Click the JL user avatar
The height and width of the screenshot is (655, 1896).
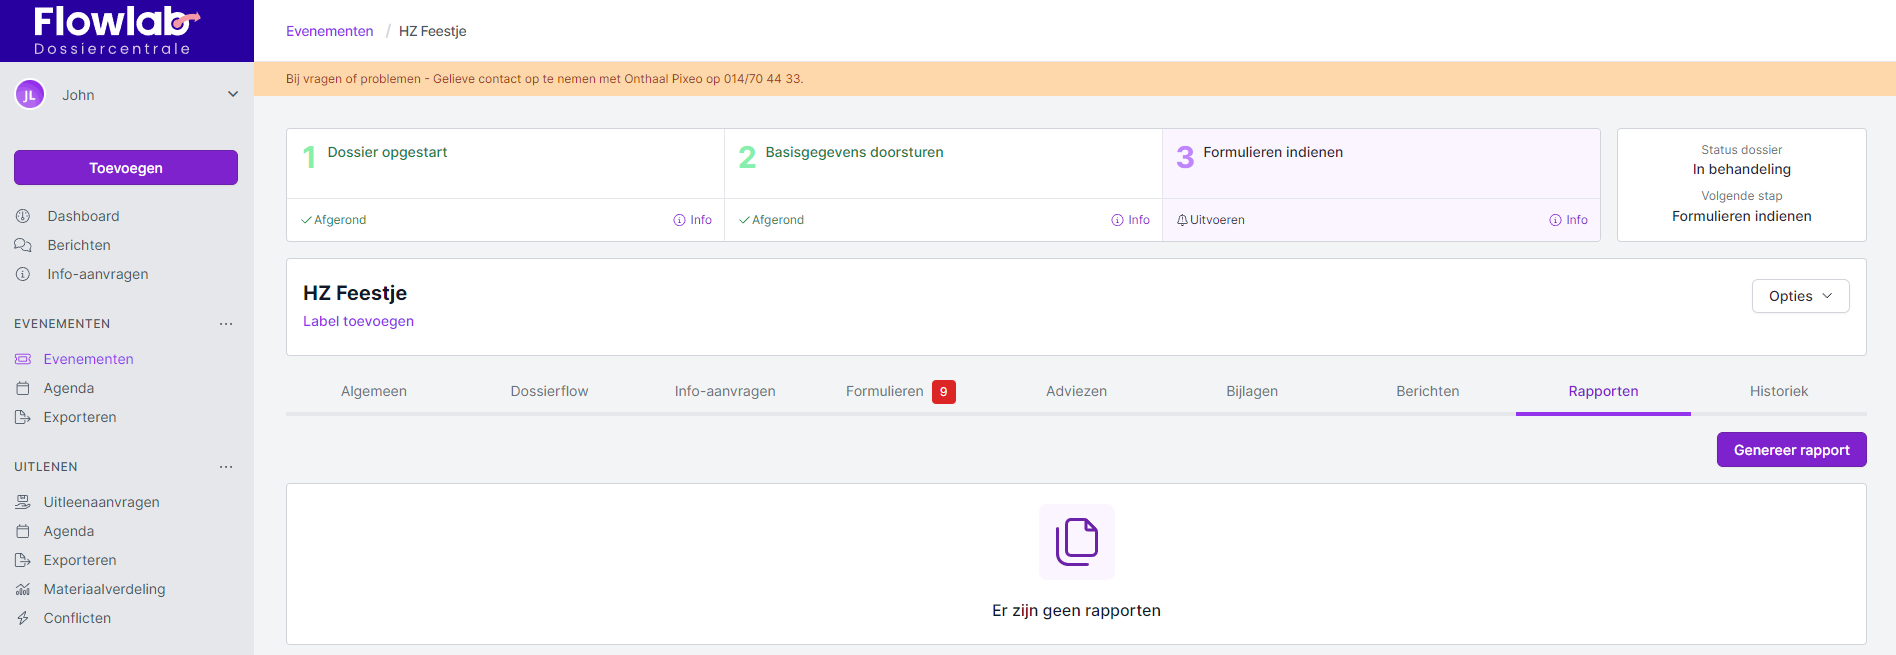(30, 95)
